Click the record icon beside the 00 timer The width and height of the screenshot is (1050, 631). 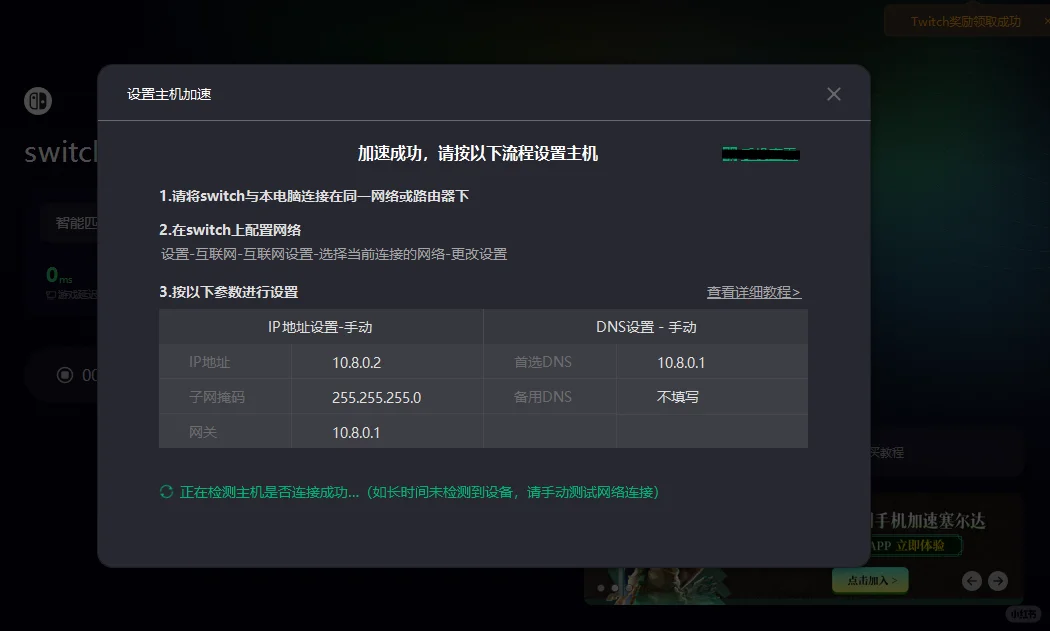point(64,375)
